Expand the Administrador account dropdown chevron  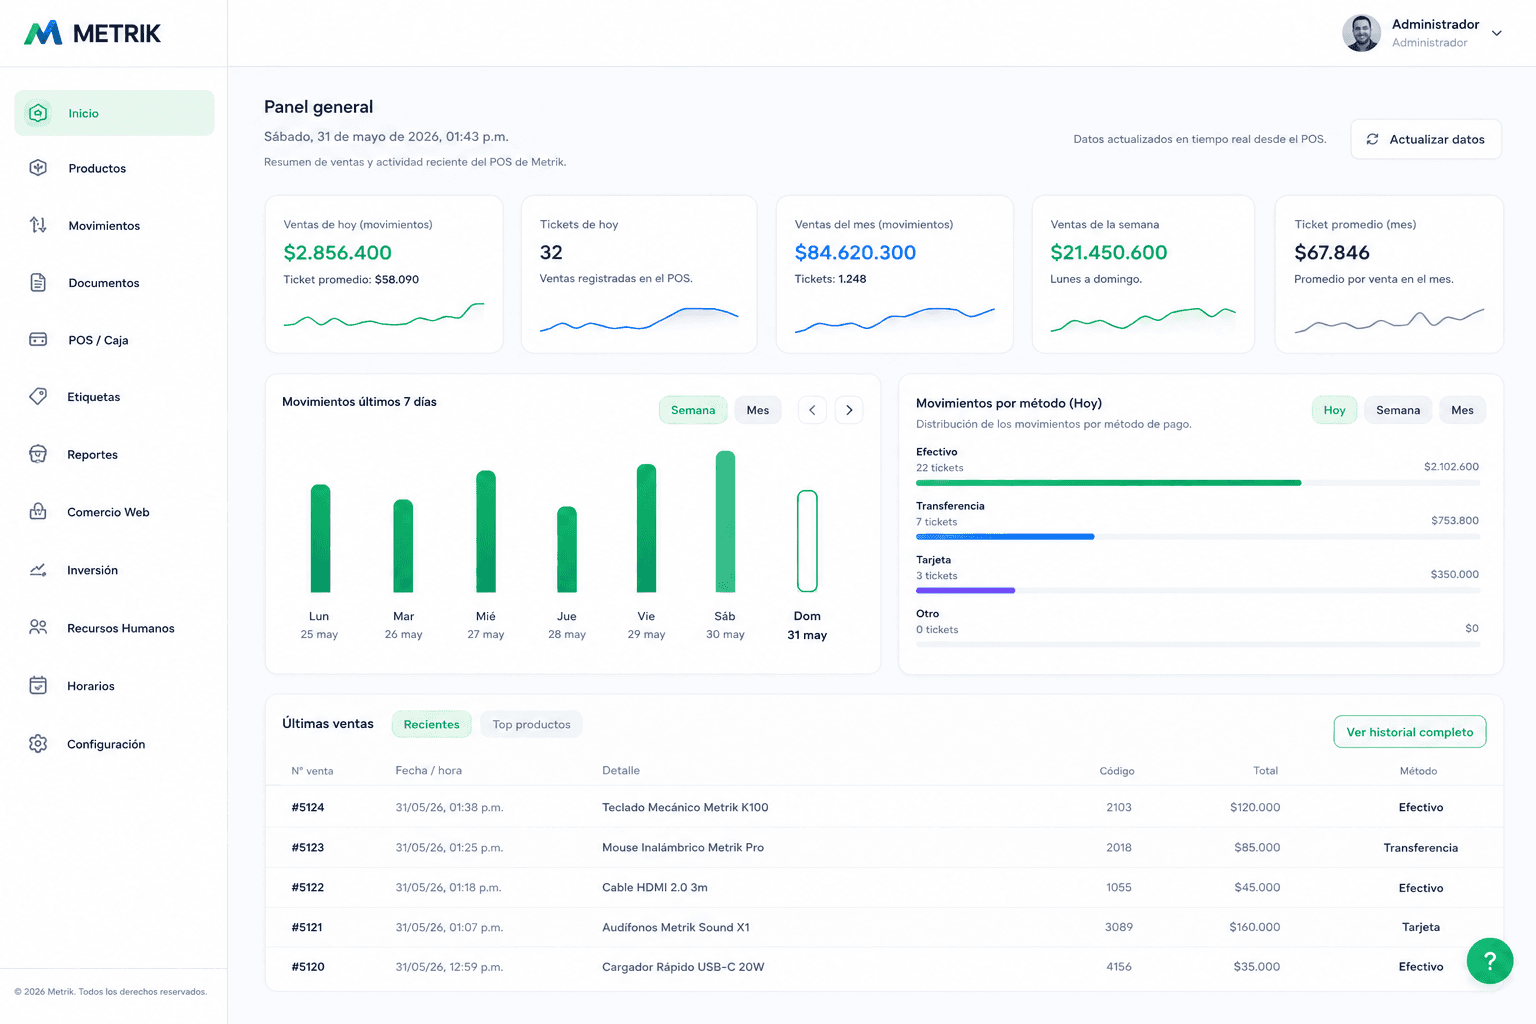(x=1497, y=33)
